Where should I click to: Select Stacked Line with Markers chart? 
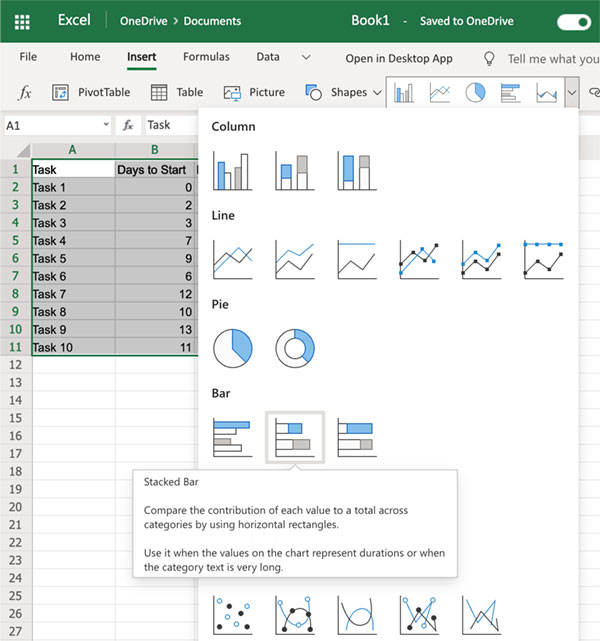[481, 260]
